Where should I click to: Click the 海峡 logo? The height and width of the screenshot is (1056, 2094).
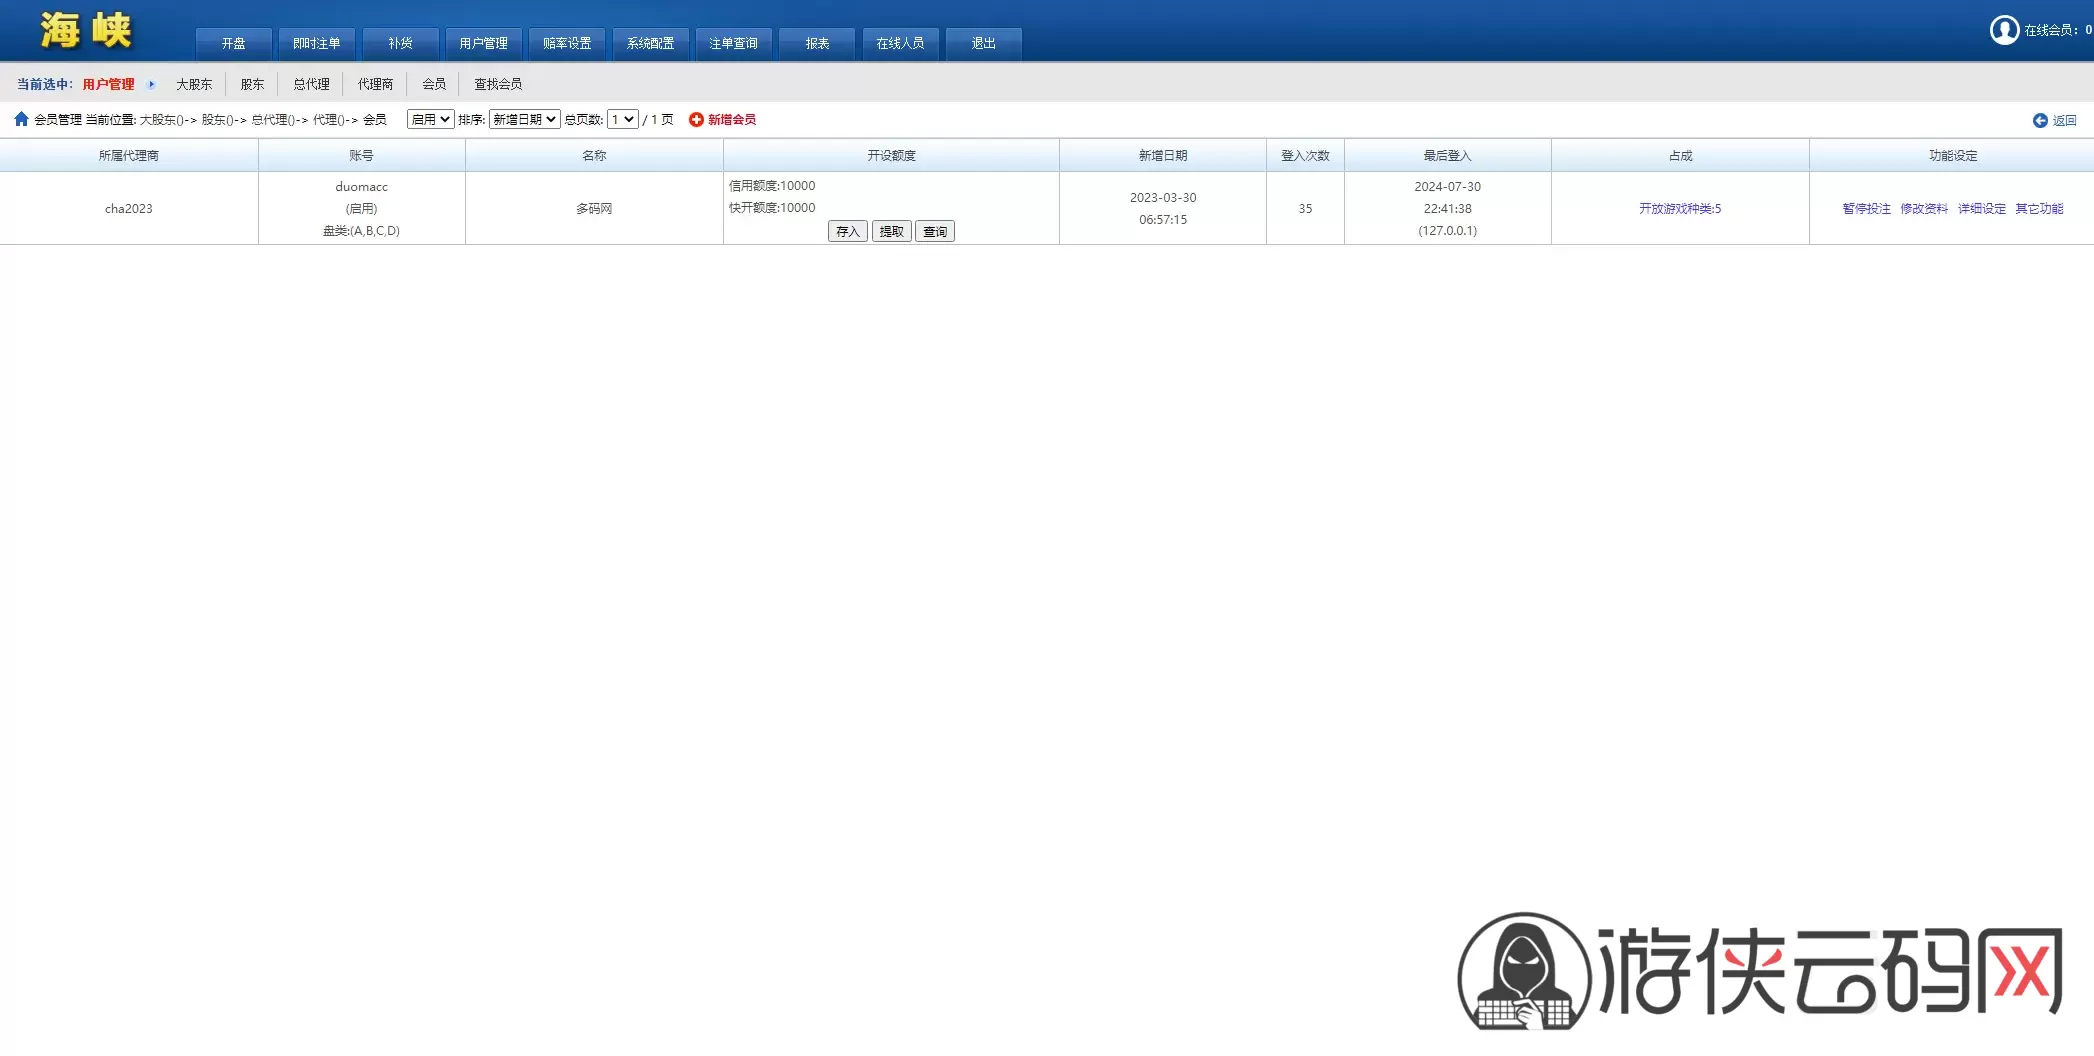pyautogui.click(x=86, y=30)
